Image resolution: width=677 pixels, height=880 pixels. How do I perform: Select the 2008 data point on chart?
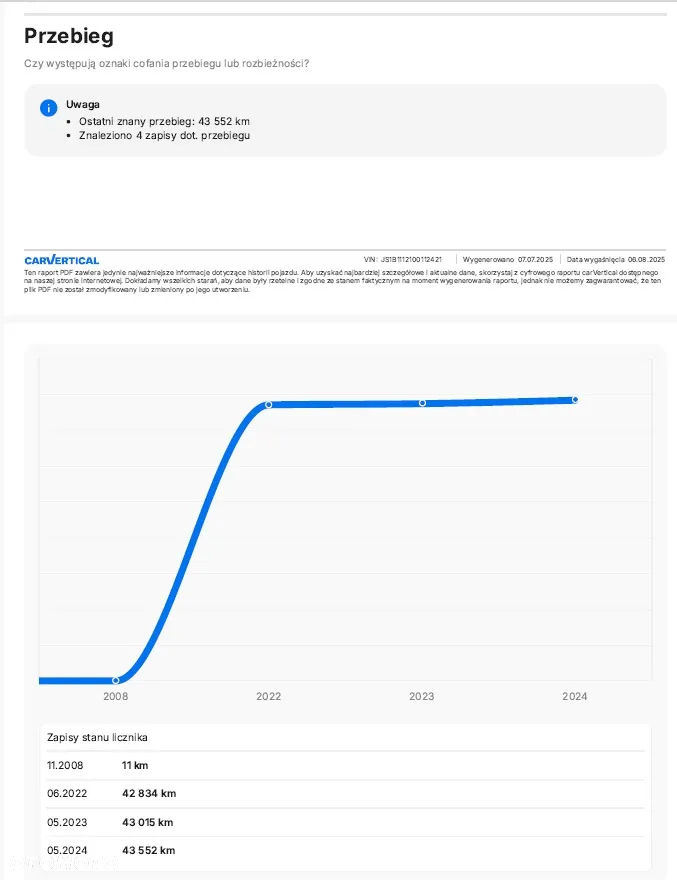pos(116,680)
